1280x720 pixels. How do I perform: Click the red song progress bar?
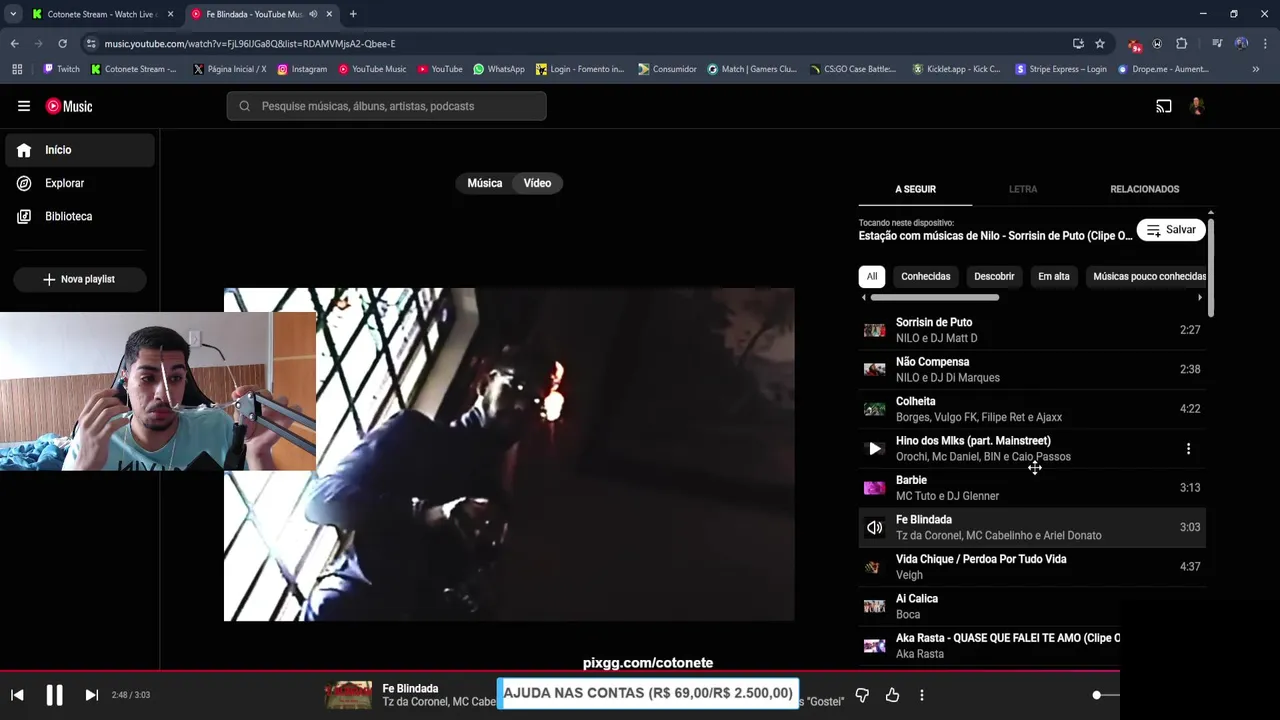tap(560, 672)
